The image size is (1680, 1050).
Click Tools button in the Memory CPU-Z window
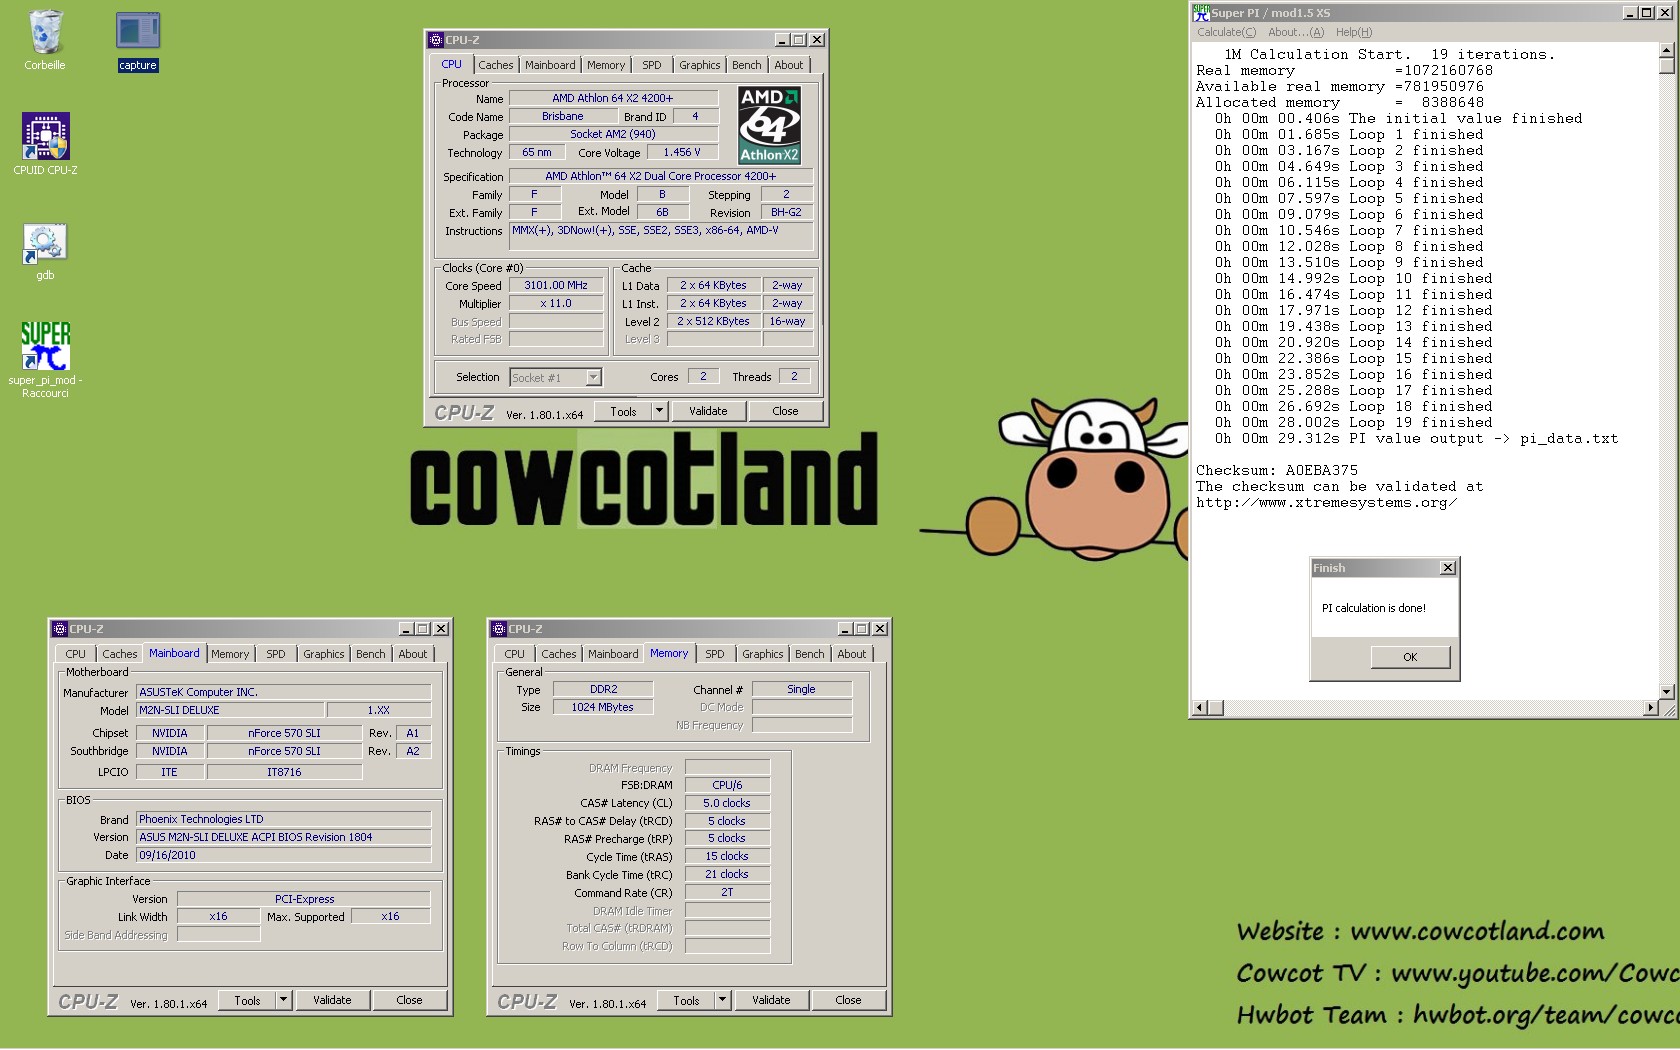tap(686, 1000)
